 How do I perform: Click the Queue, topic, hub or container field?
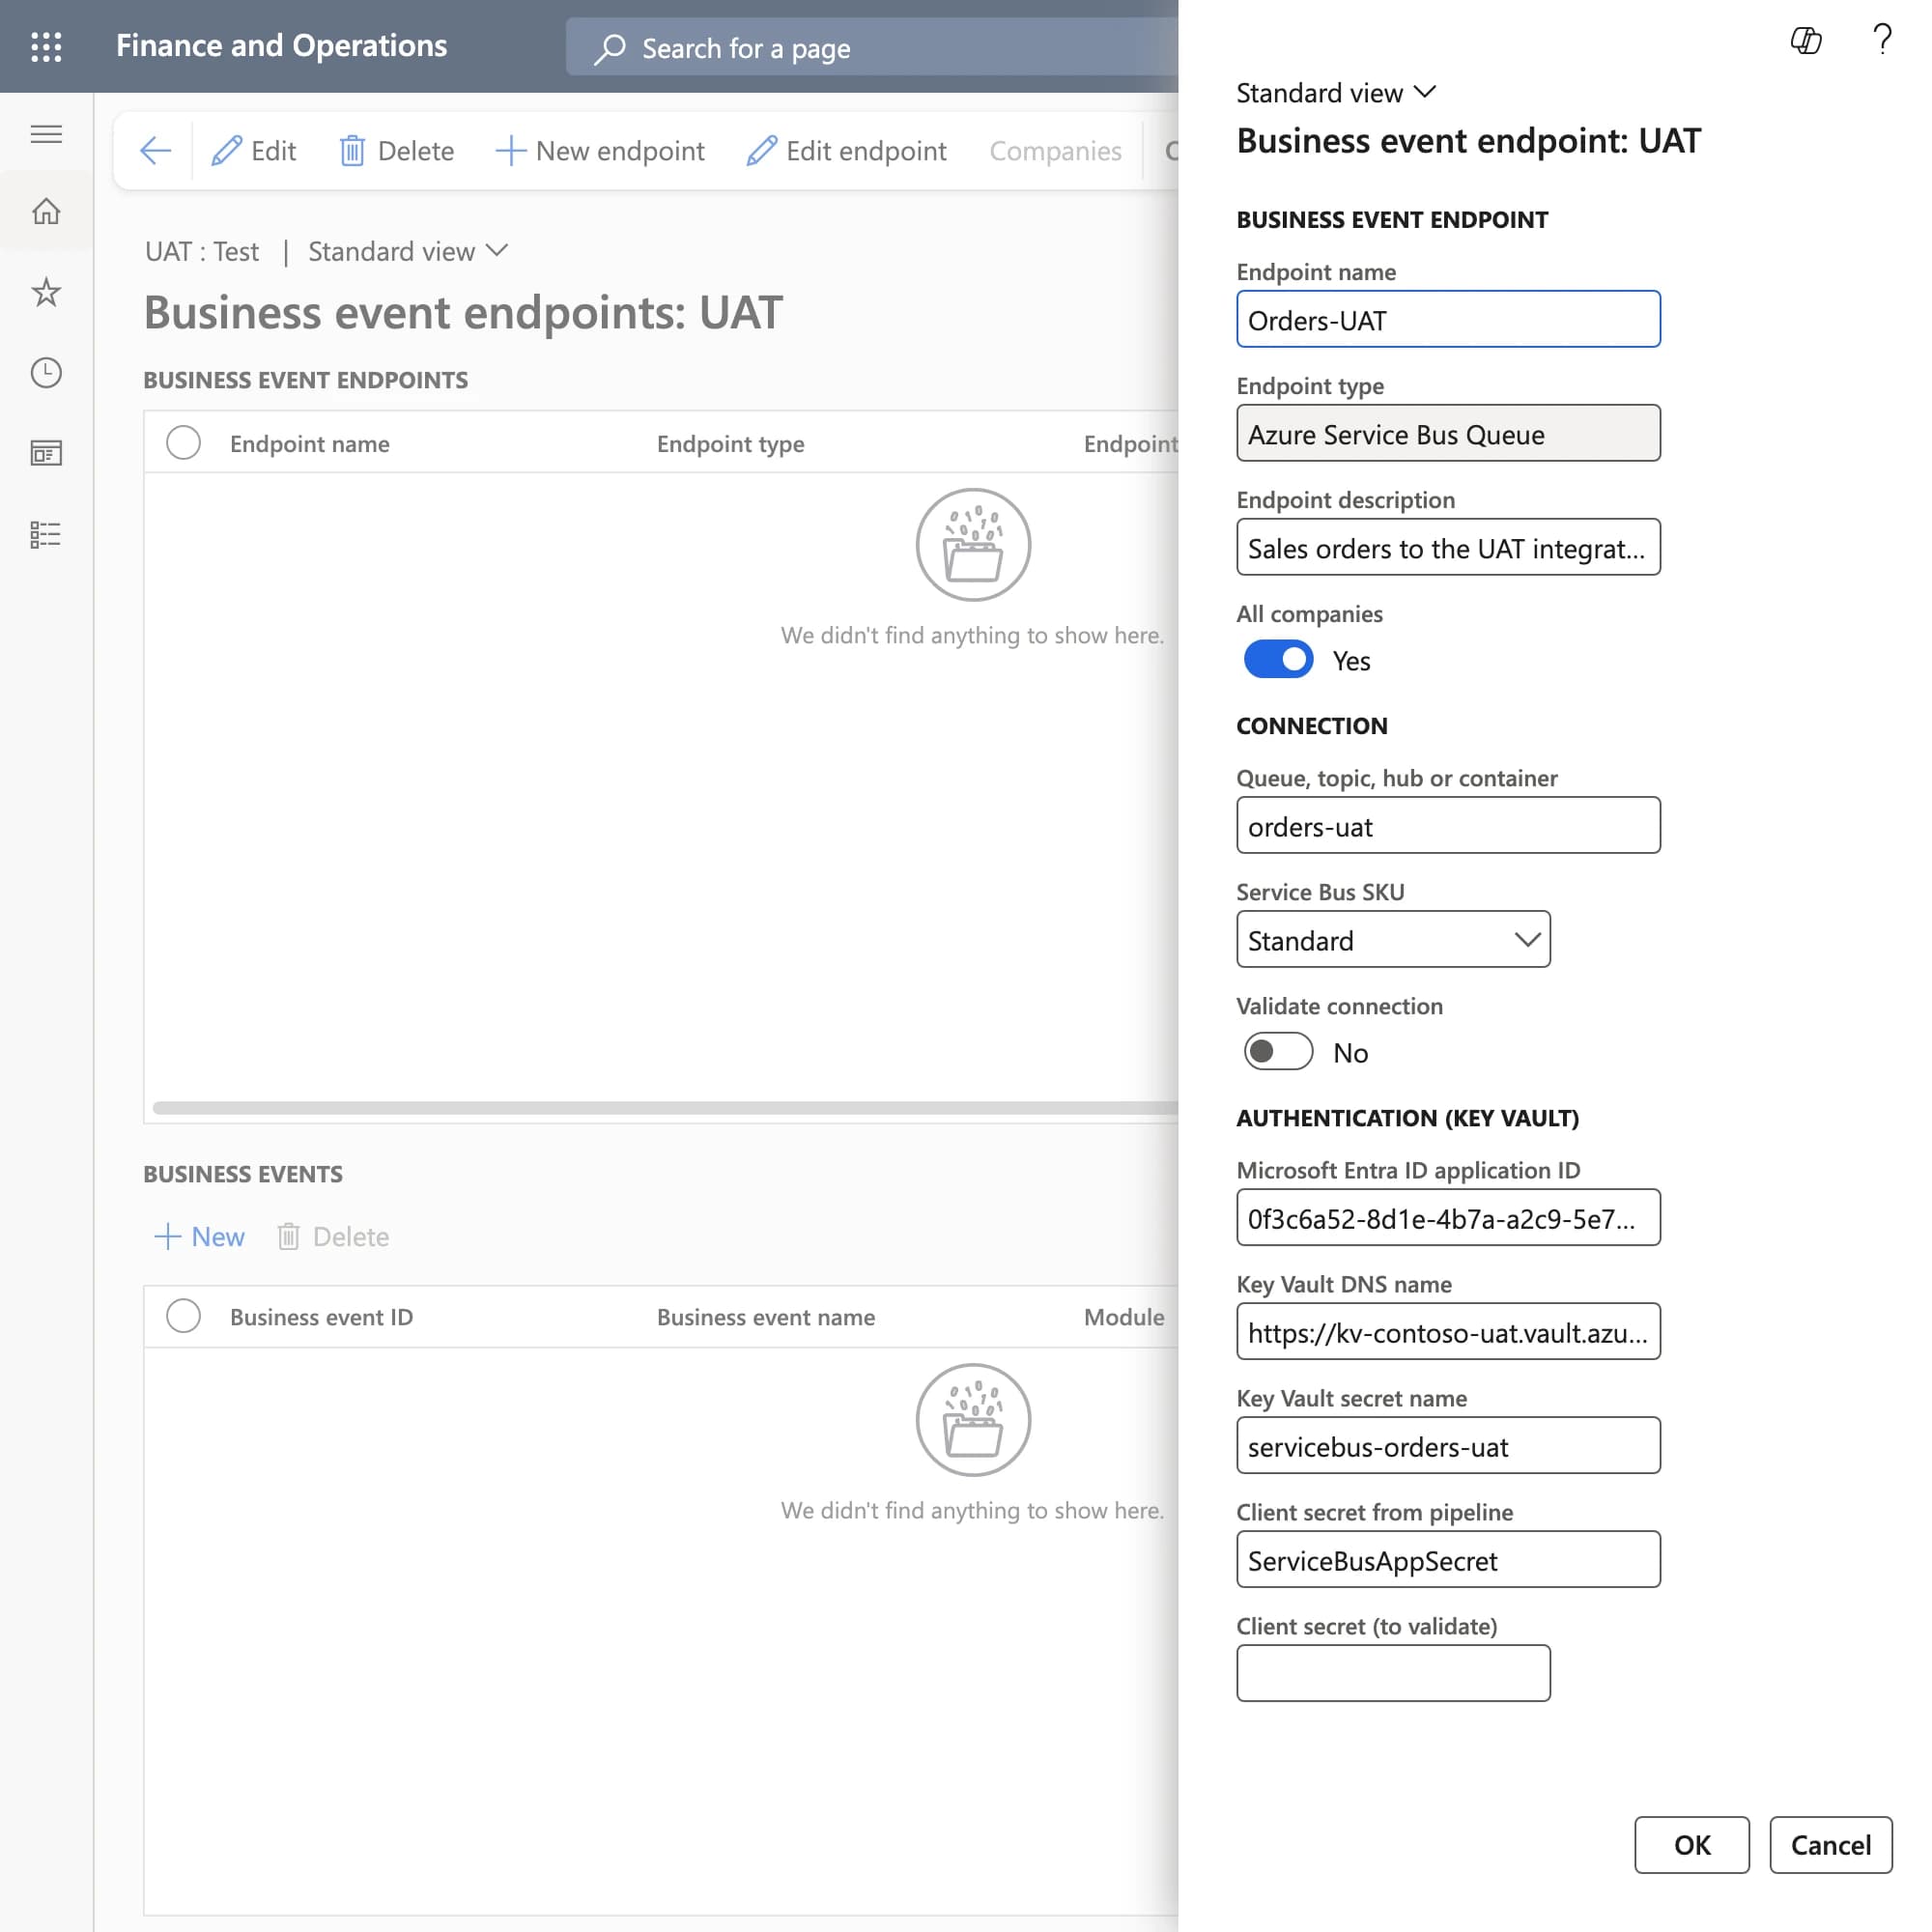click(1448, 825)
